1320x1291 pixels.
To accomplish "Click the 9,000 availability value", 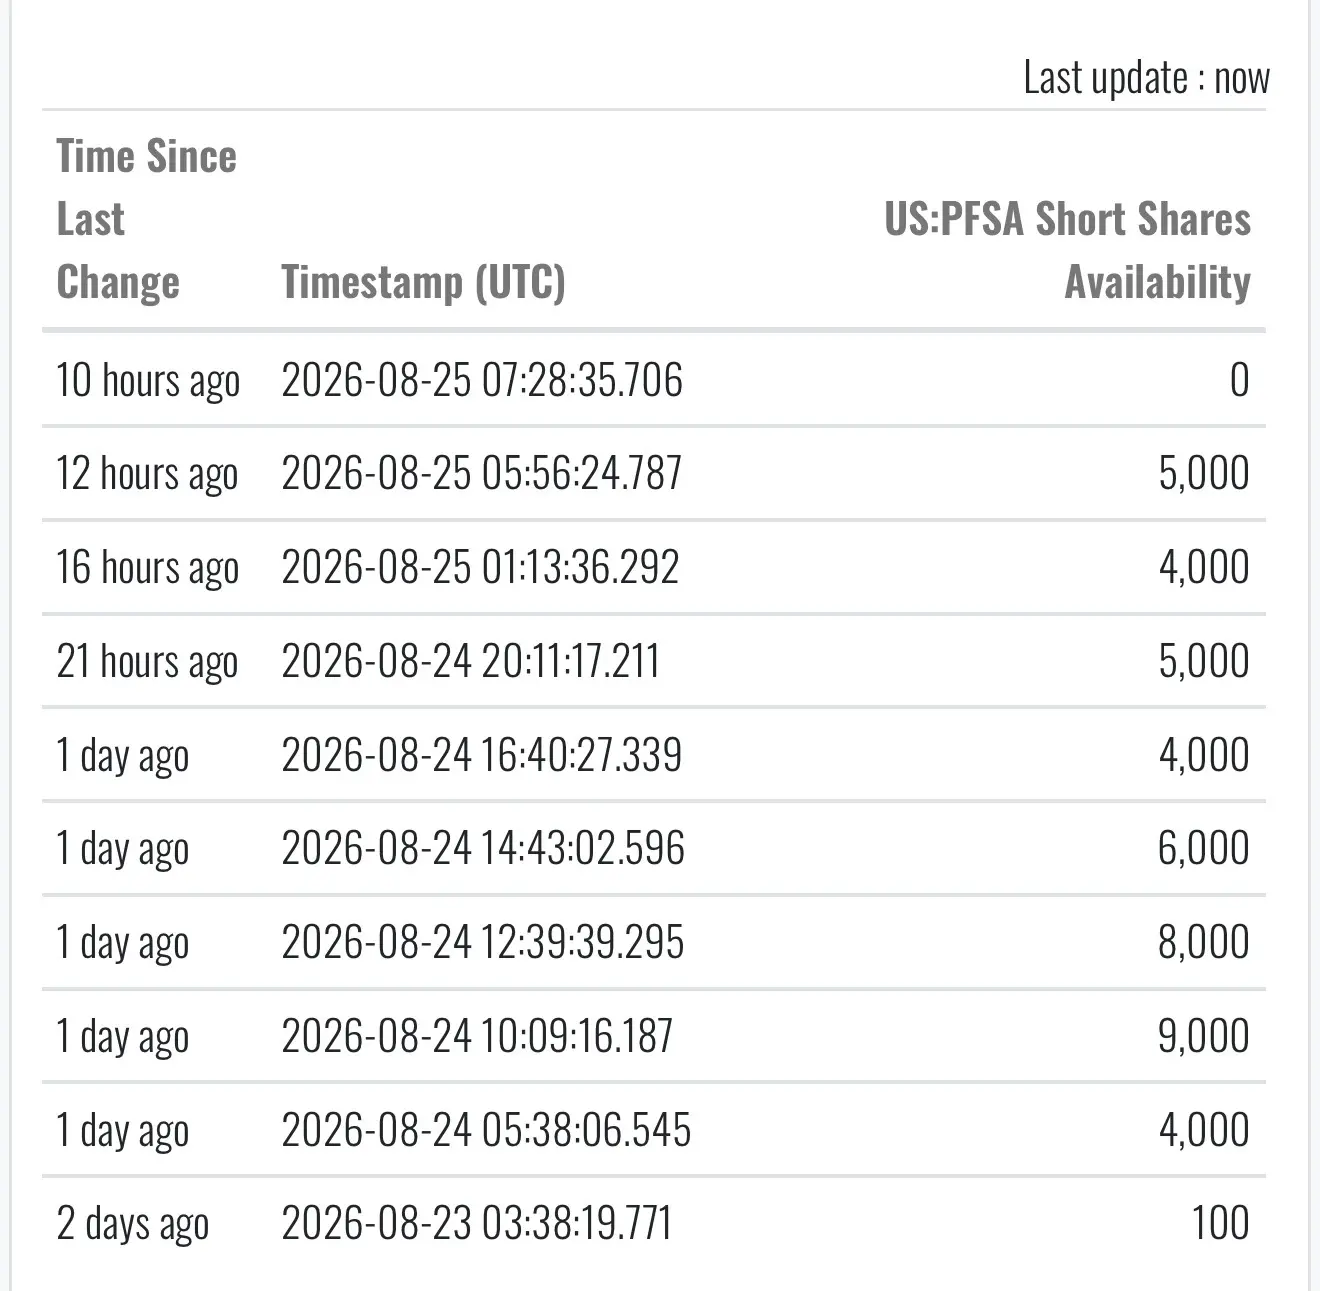I will coord(1203,1036).
